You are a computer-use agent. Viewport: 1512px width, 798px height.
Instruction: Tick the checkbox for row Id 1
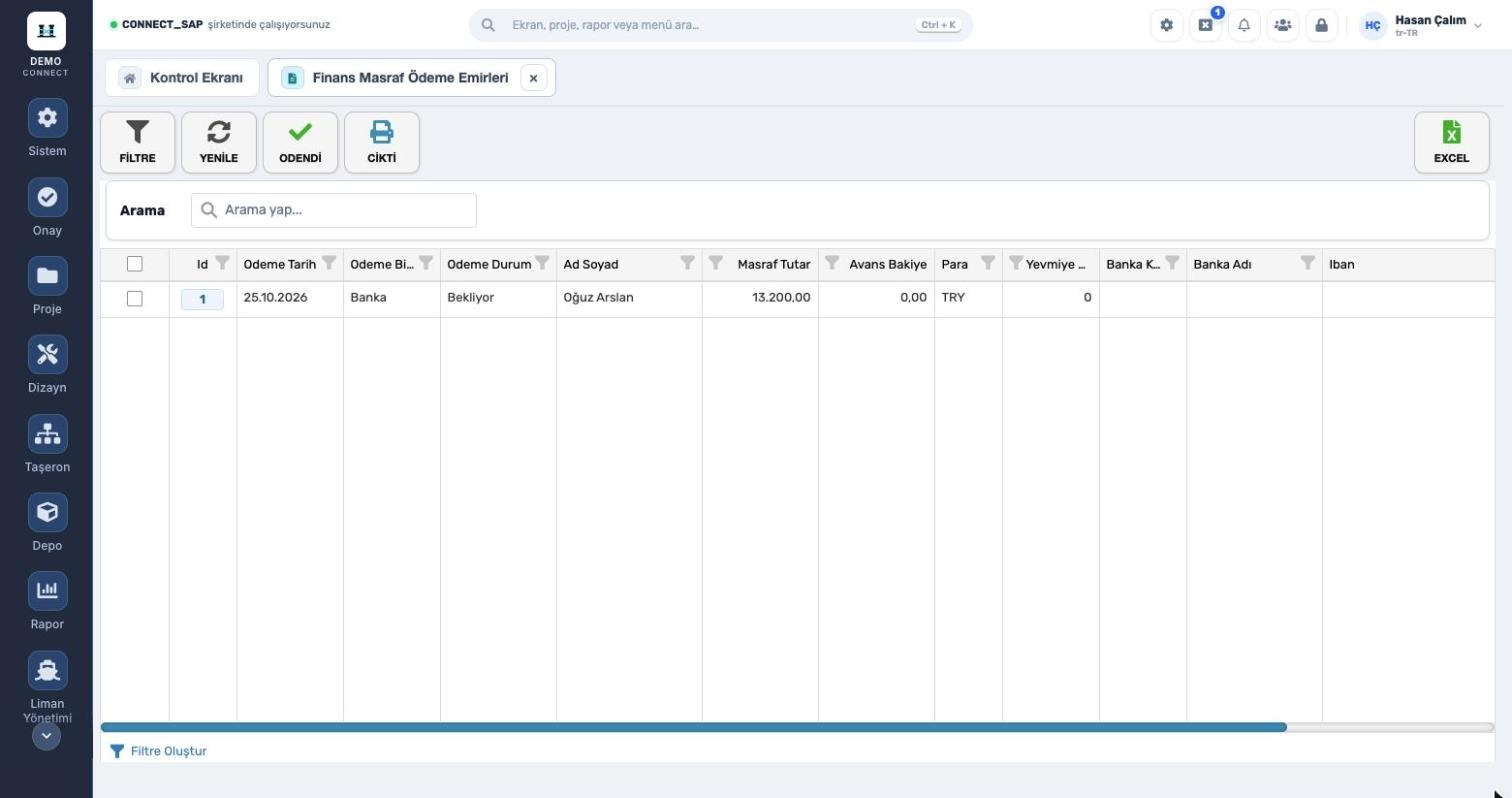[x=135, y=299]
